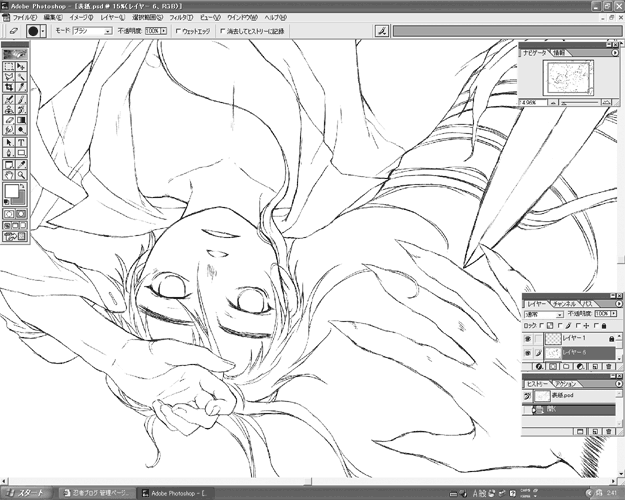Click Jump to ImageReady button
Image resolution: width=625 pixels, height=500 pixels.
point(15,237)
